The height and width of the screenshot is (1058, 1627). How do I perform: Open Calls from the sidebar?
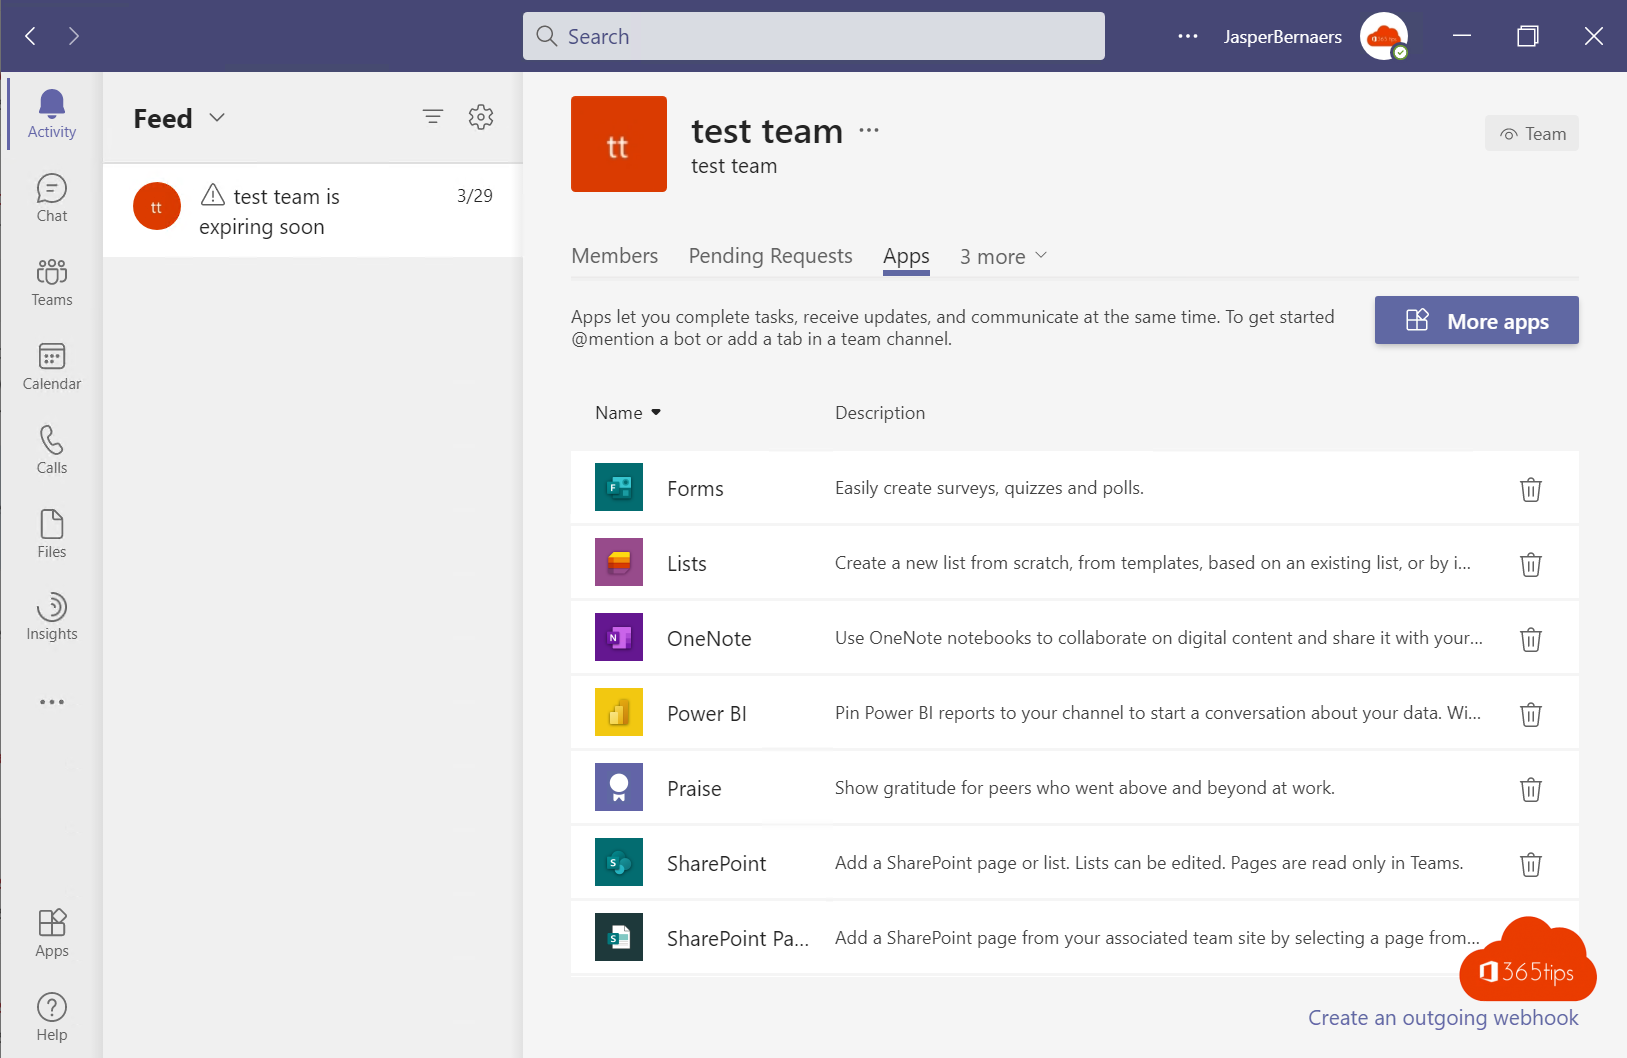coord(52,450)
